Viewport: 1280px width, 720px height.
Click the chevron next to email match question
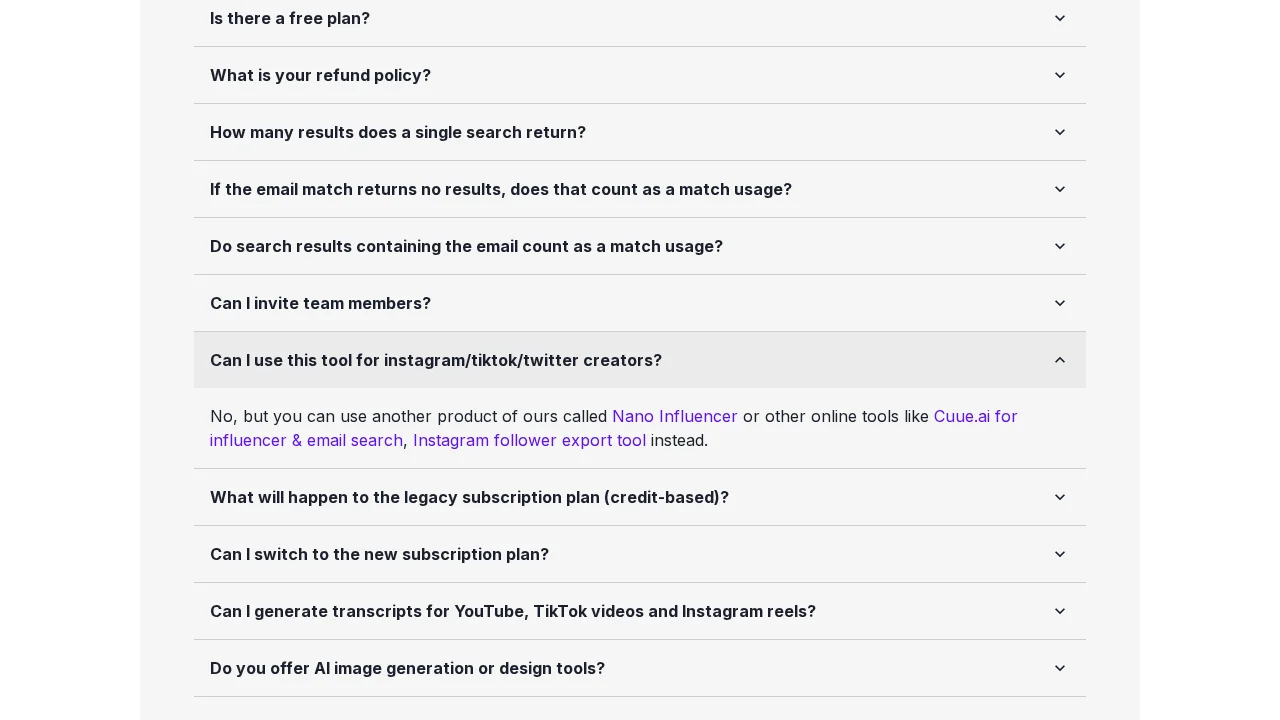pyautogui.click(x=1060, y=189)
